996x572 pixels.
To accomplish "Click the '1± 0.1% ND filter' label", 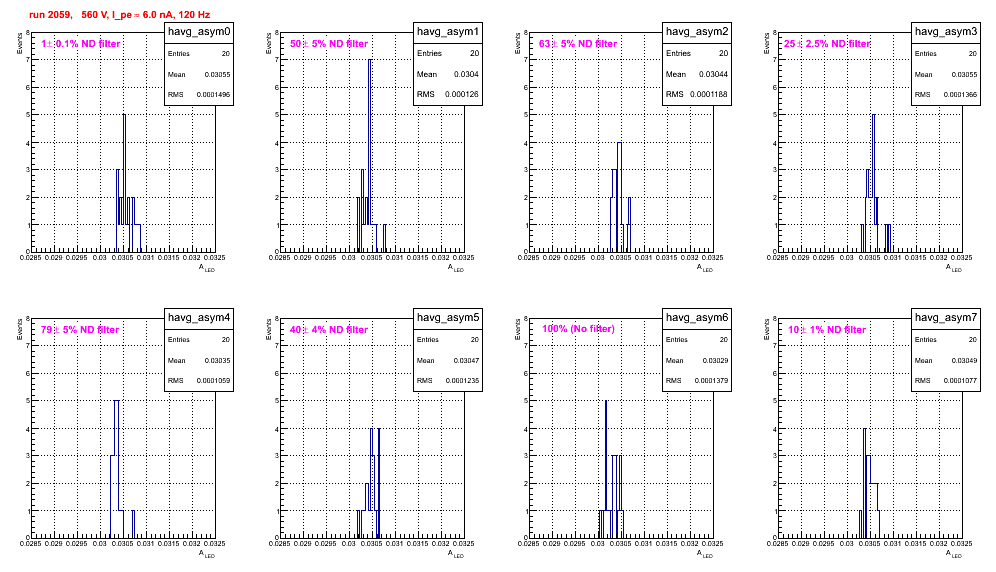I will click(x=81, y=44).
